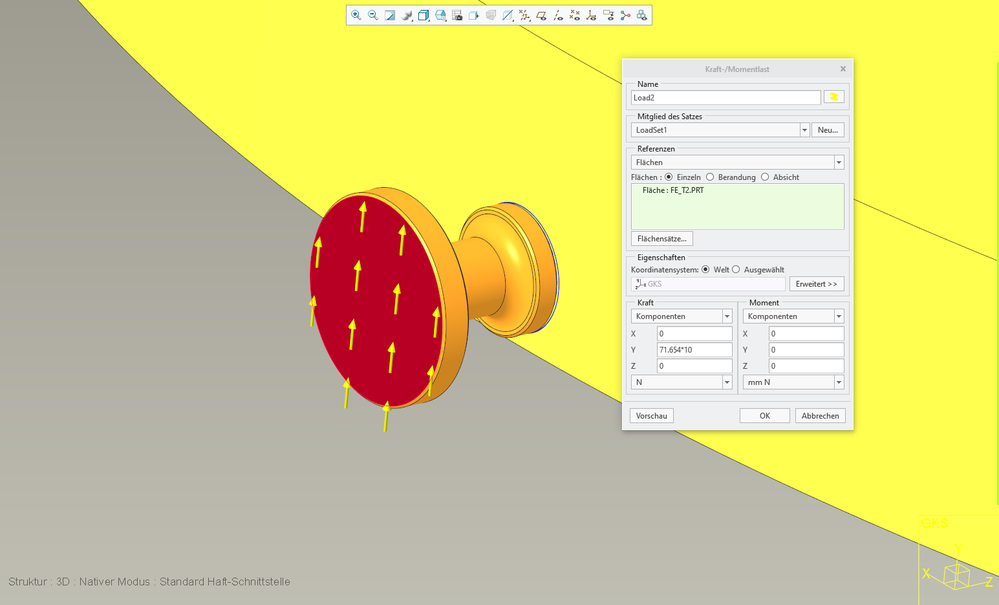Click the refit view icon

[390, 15]
